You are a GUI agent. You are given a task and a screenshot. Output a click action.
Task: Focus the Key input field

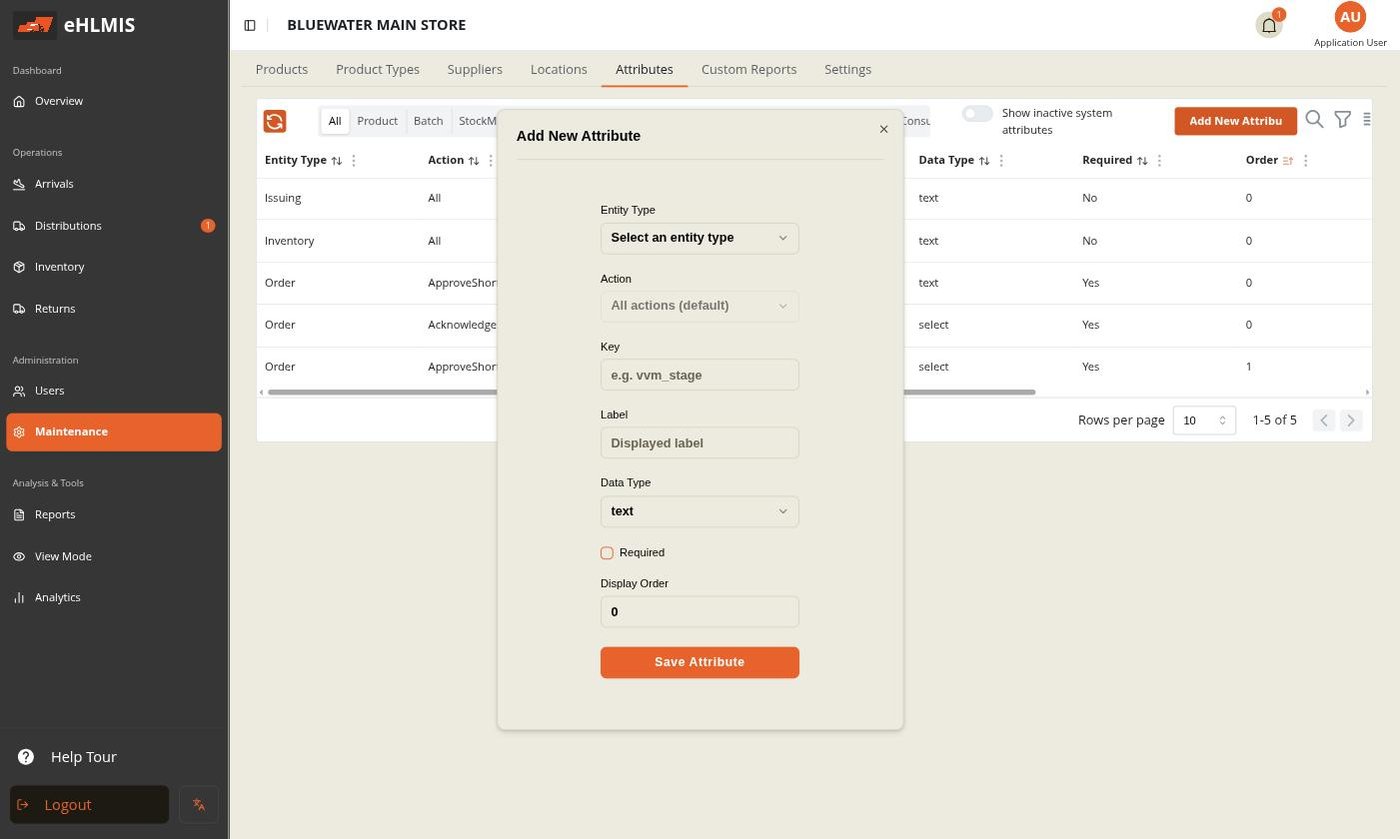[x=700, y=375]
